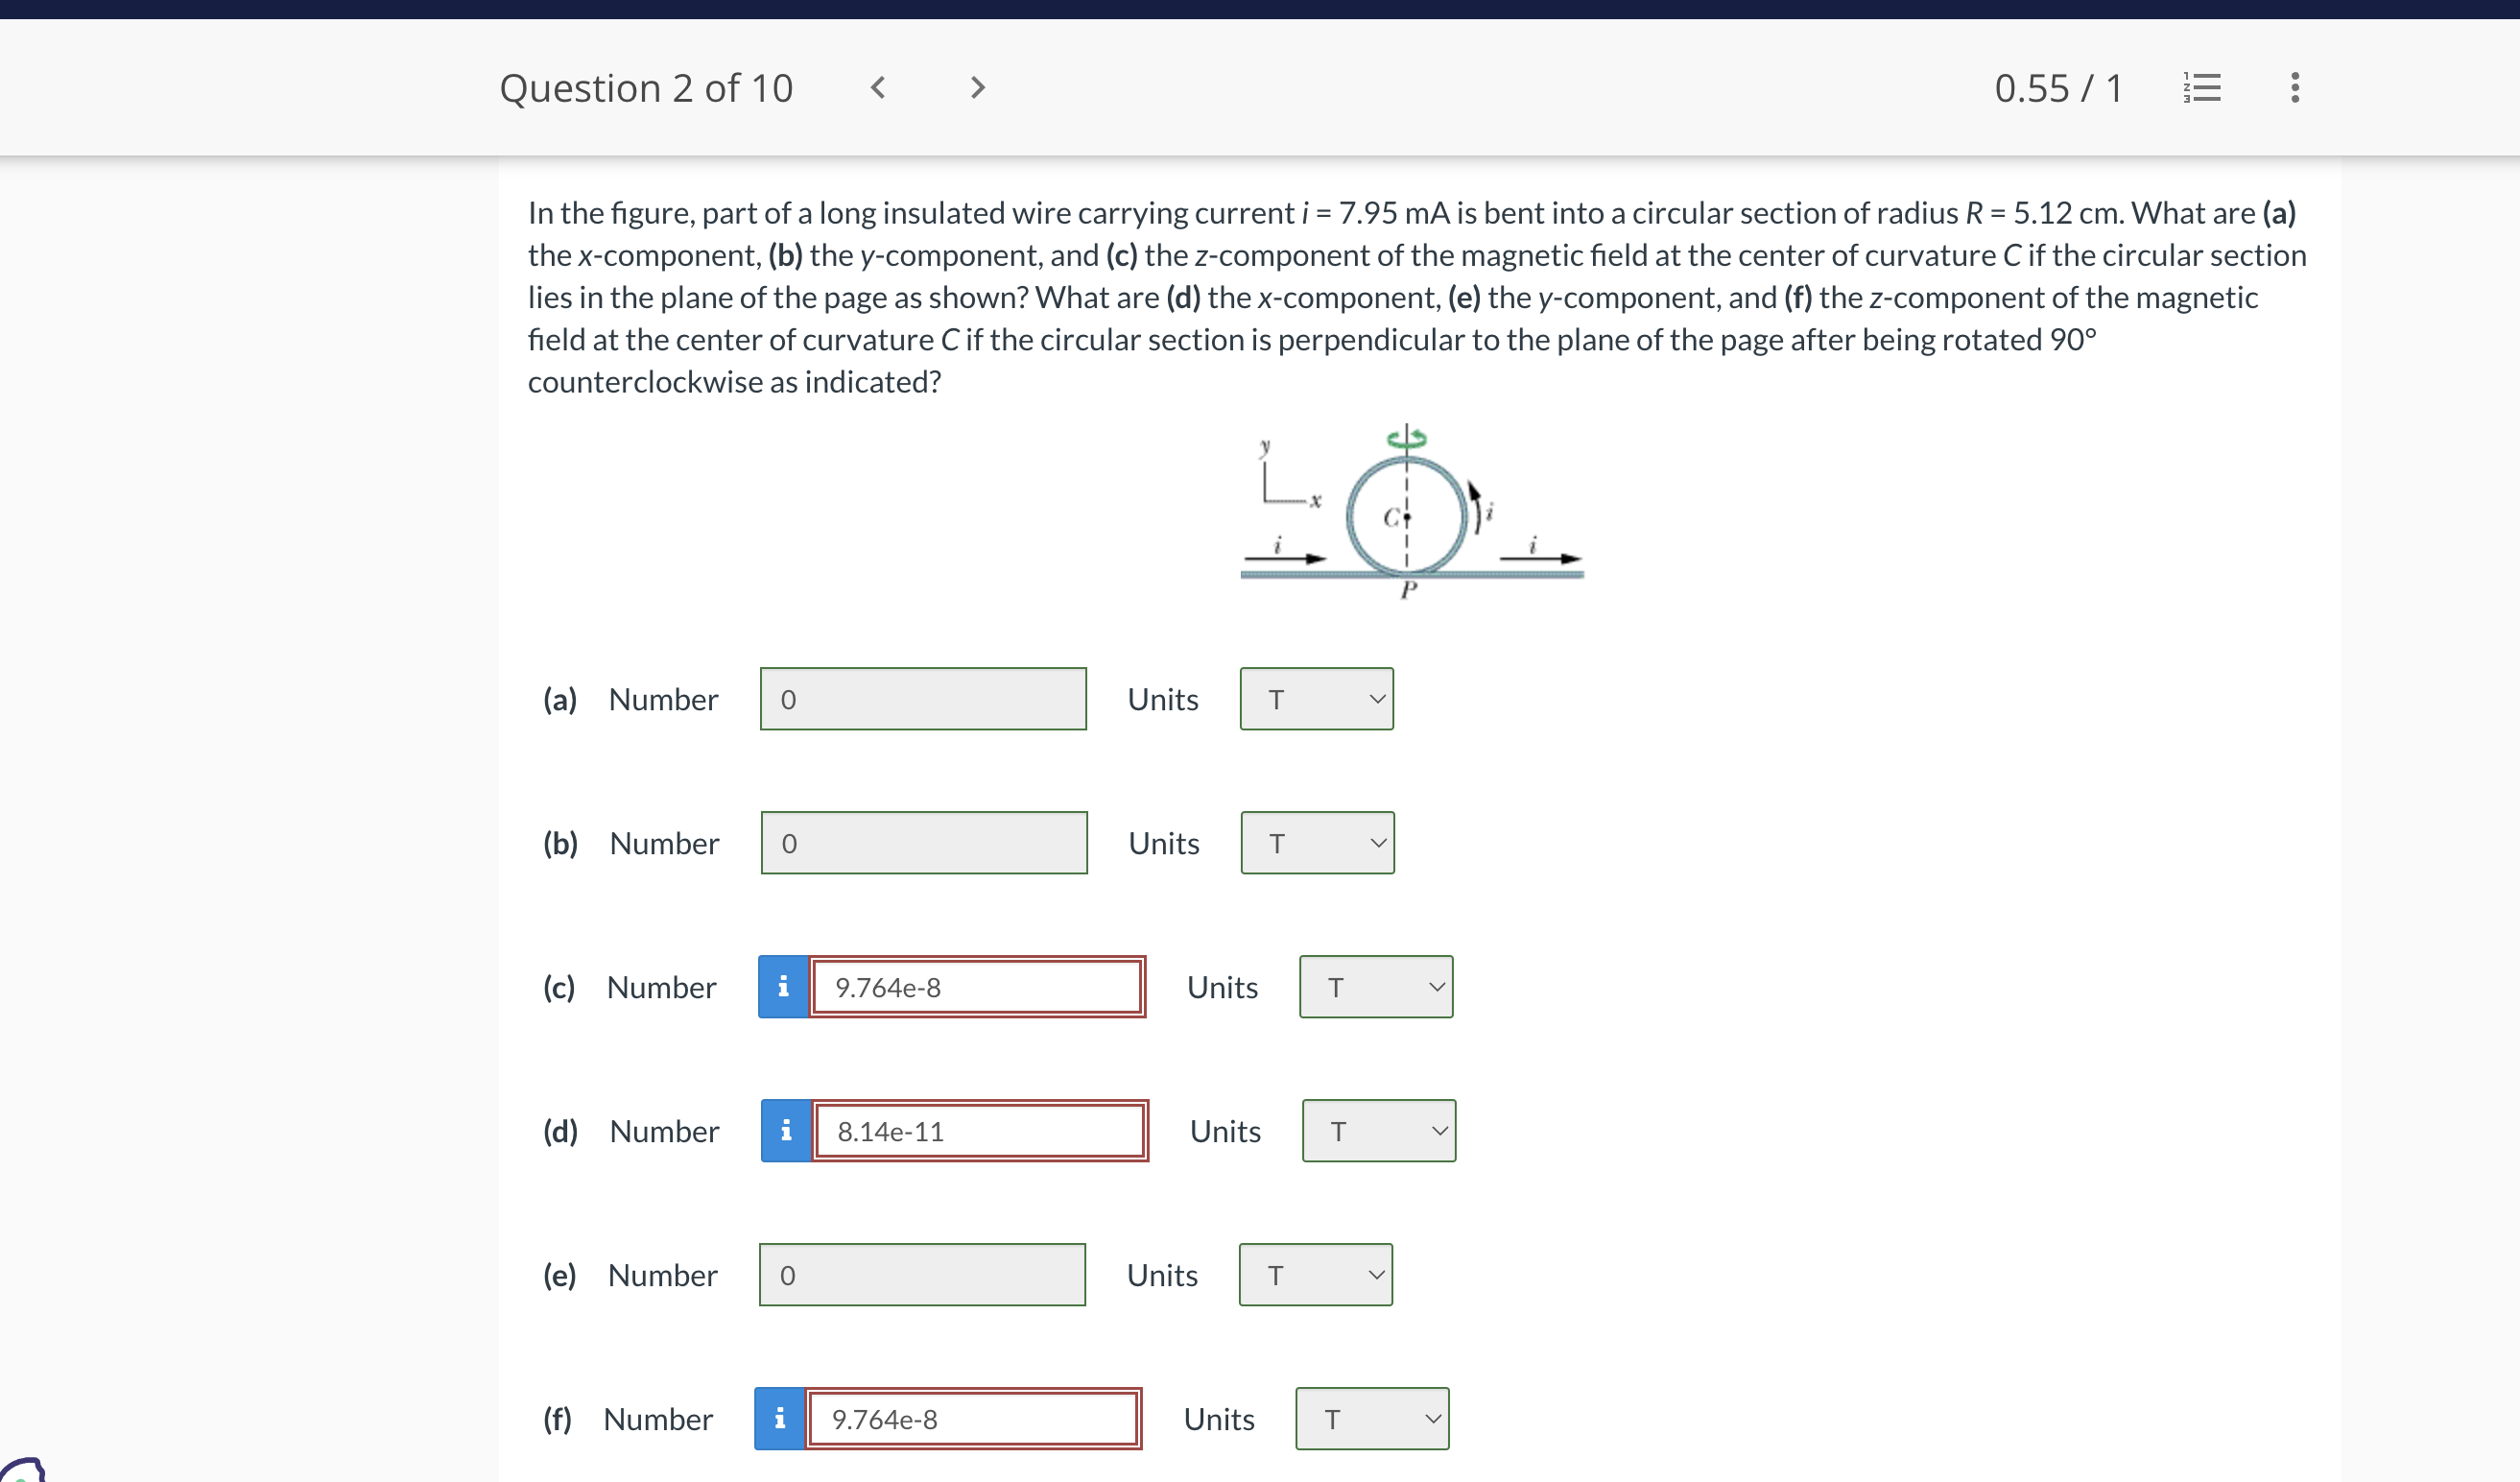Open units dropdown for part (e)
2520x1482 pixels.
tap(1315, 1275)
